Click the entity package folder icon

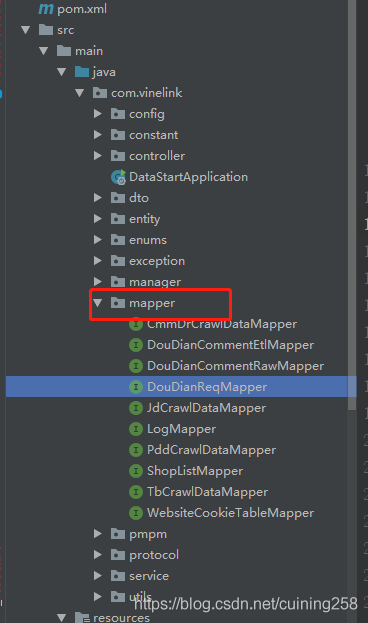coord(118,219)
